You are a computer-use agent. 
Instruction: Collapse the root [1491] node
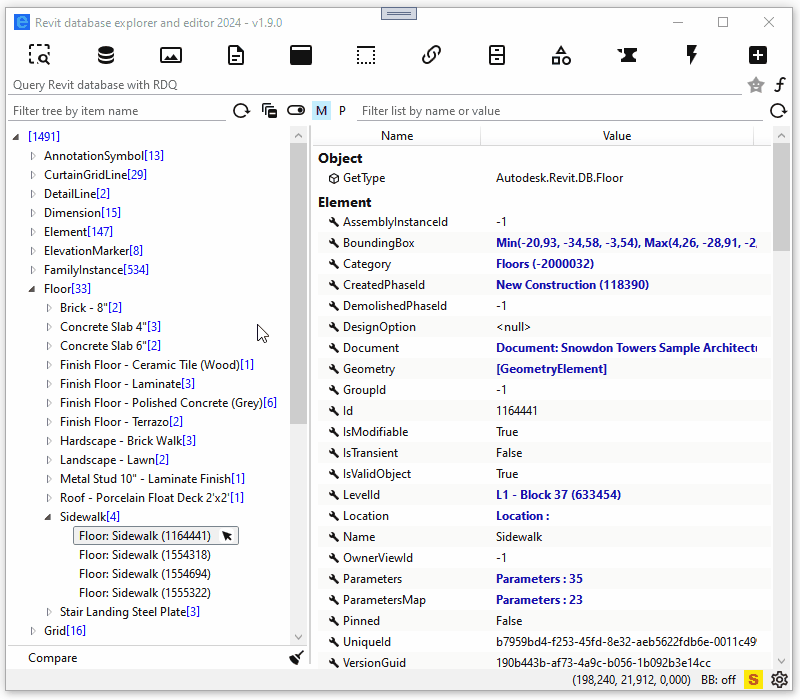pos(16,137)
